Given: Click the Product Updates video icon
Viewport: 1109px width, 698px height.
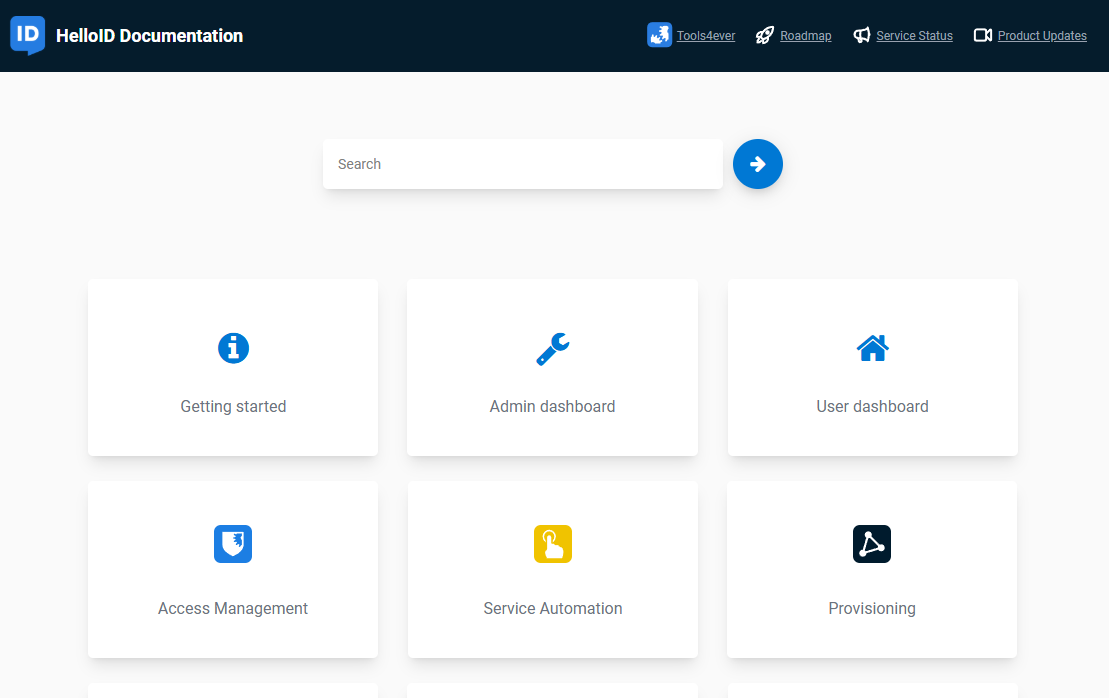Looking at the screenshot, I should point(983,35).
